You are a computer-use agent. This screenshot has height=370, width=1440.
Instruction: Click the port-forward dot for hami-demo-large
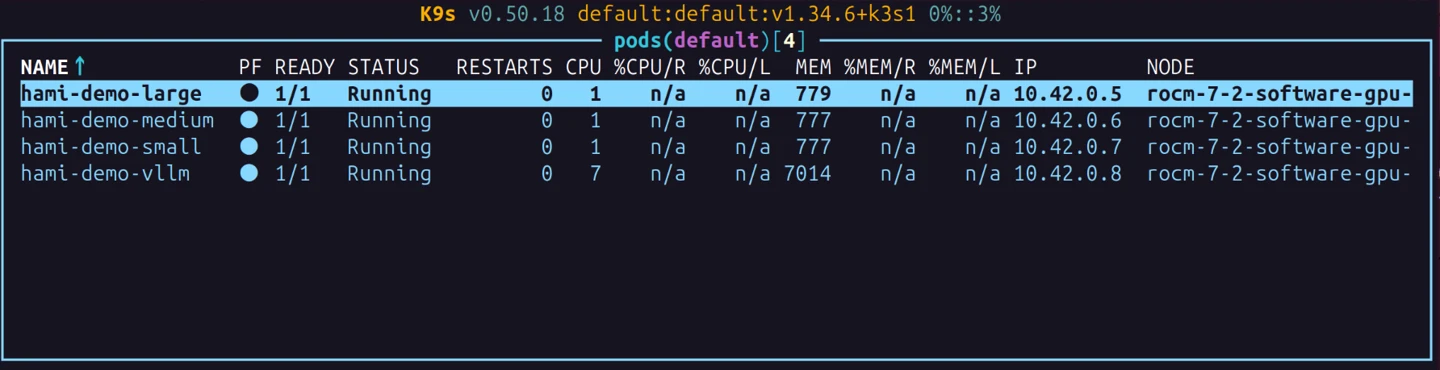[x=249, y=93]
